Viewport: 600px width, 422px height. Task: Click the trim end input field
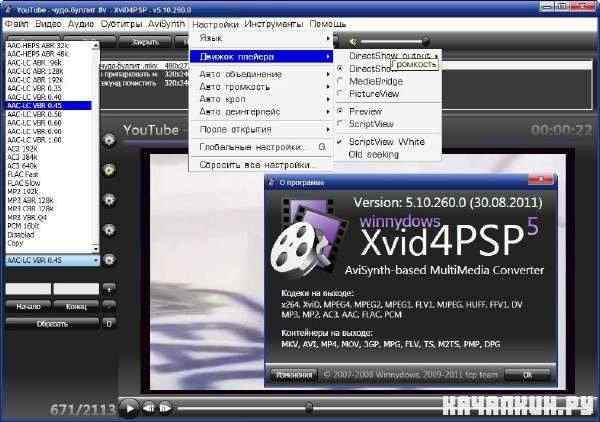pos(76,289)
